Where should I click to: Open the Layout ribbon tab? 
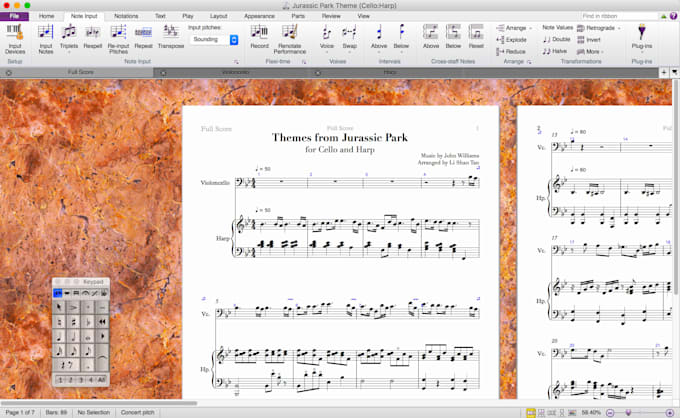[x=219, y=16]
